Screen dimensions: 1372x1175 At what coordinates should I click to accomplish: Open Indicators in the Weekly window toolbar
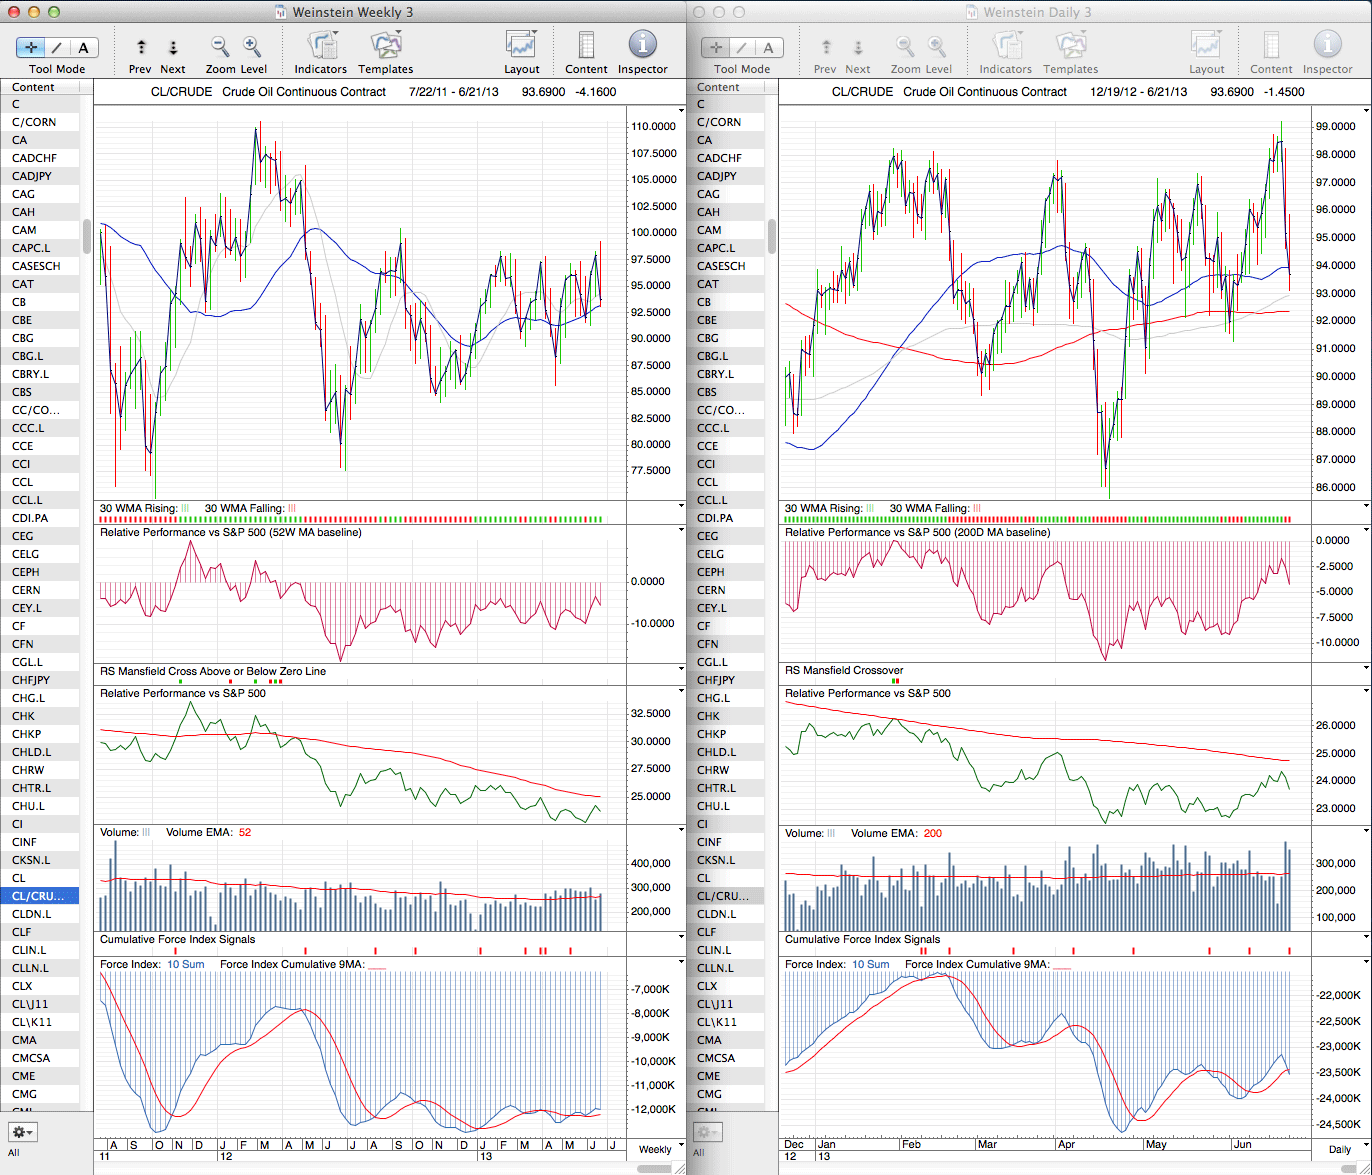coord(321,46)
